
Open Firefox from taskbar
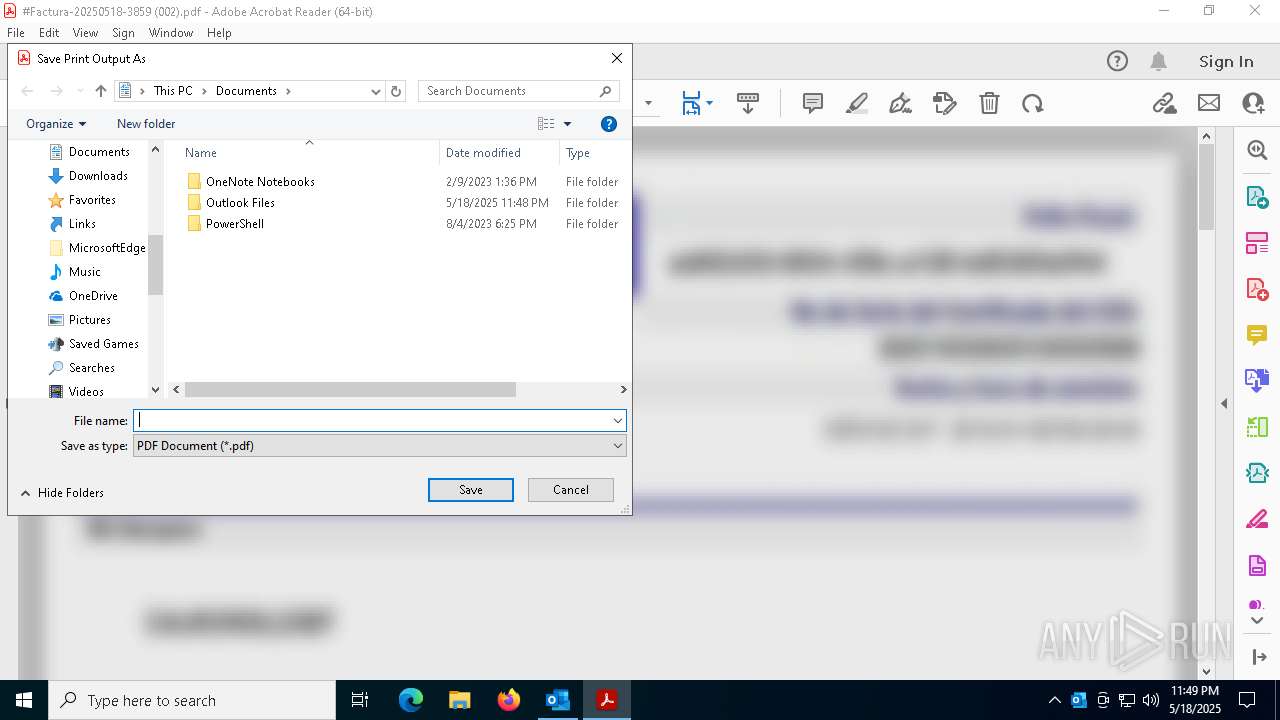tap(509, 700)
